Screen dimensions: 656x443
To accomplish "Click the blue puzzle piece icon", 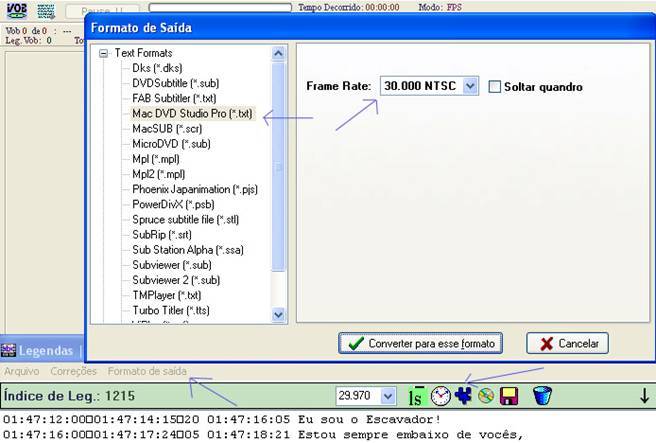I will [464, 395].
